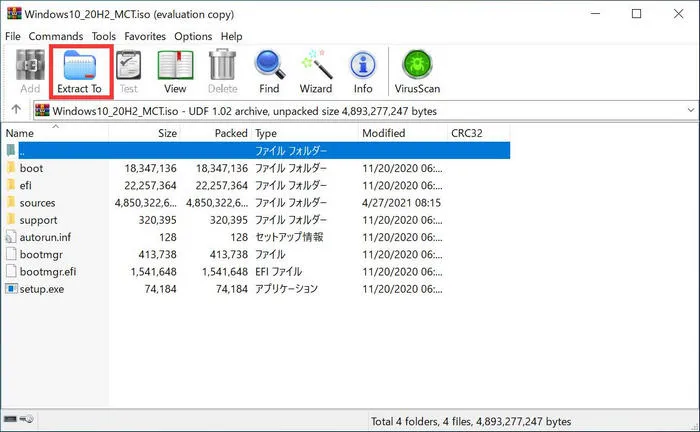The height and width of the screenshot is (432, 700).
Task: Click the setup.exe application icon
Action: tap(11, 288)
